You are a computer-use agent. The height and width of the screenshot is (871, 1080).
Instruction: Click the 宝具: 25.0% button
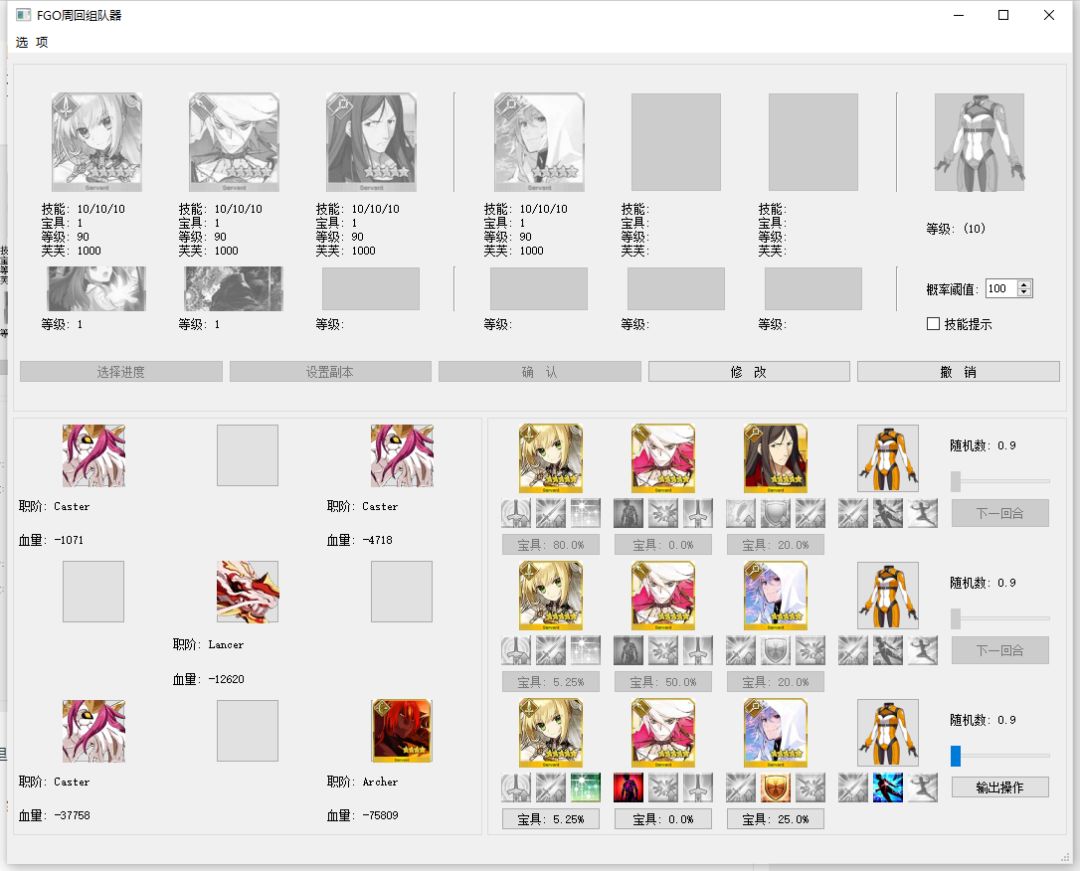coord(776,819)
